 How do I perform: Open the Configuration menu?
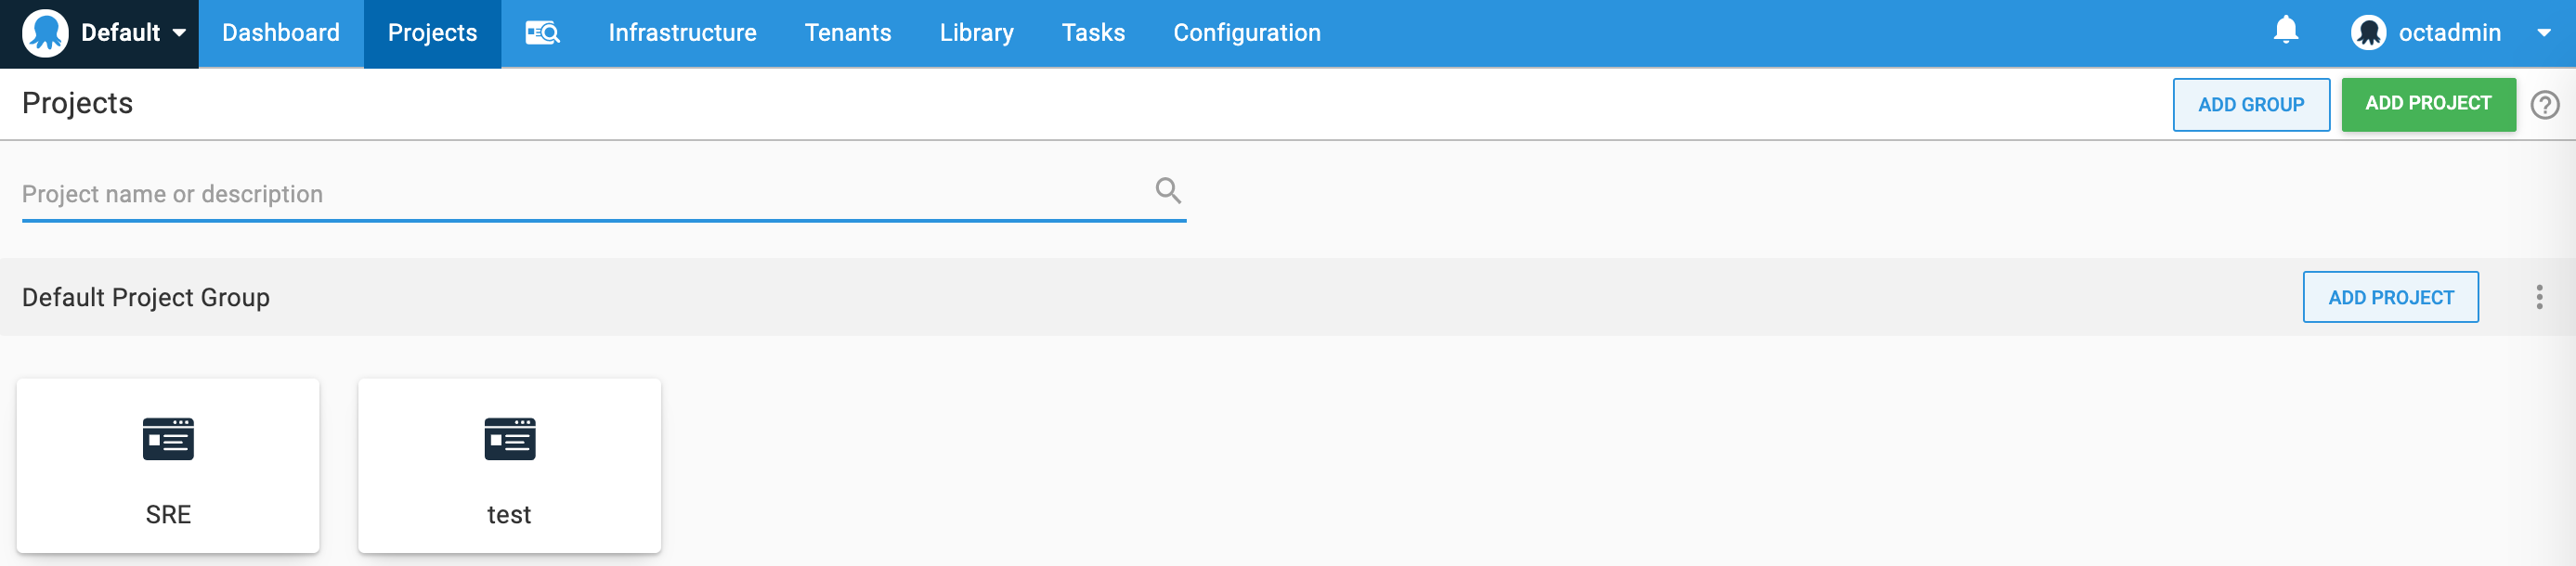(x=1246, y=33)
